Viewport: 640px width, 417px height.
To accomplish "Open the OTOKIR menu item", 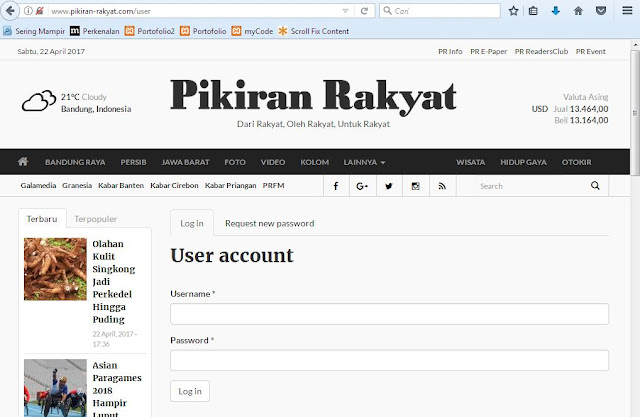I will [576, 162].
